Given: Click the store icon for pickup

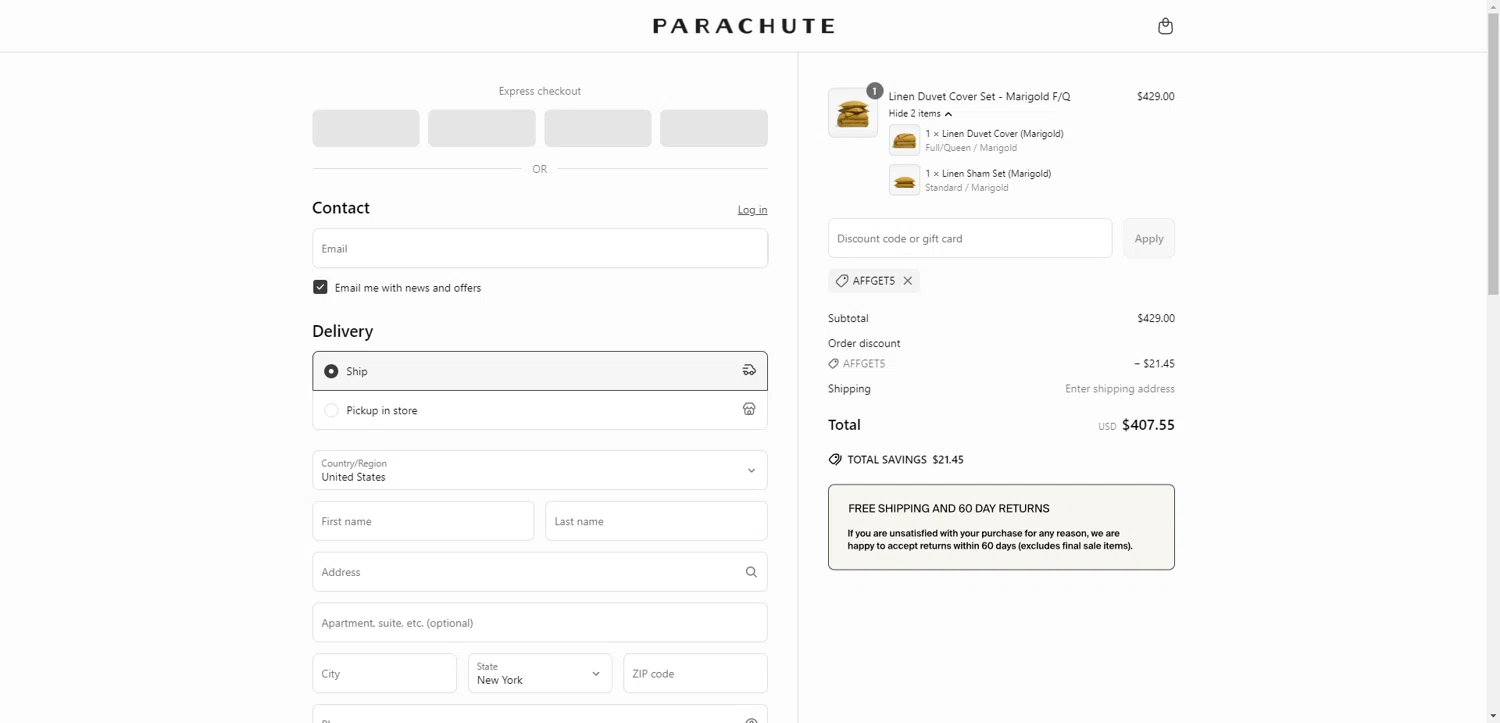Looking at the screenshot, I should pyautogui.click(x=749, y=409).
